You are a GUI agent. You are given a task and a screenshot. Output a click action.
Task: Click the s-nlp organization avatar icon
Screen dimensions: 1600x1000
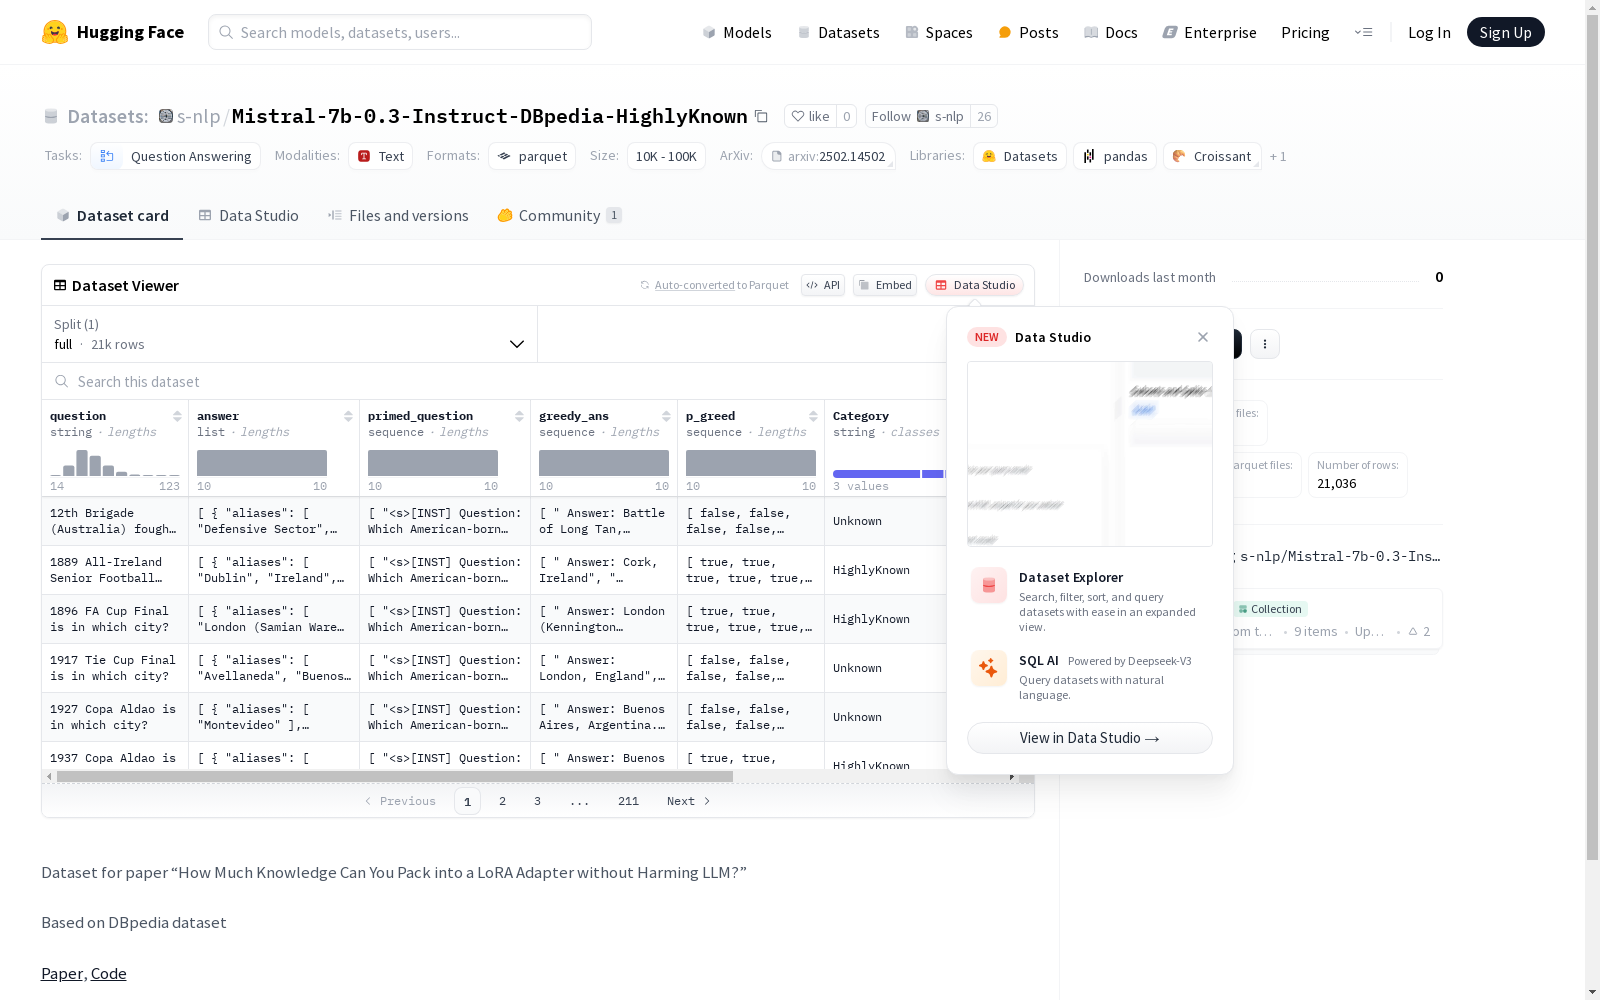166,116
